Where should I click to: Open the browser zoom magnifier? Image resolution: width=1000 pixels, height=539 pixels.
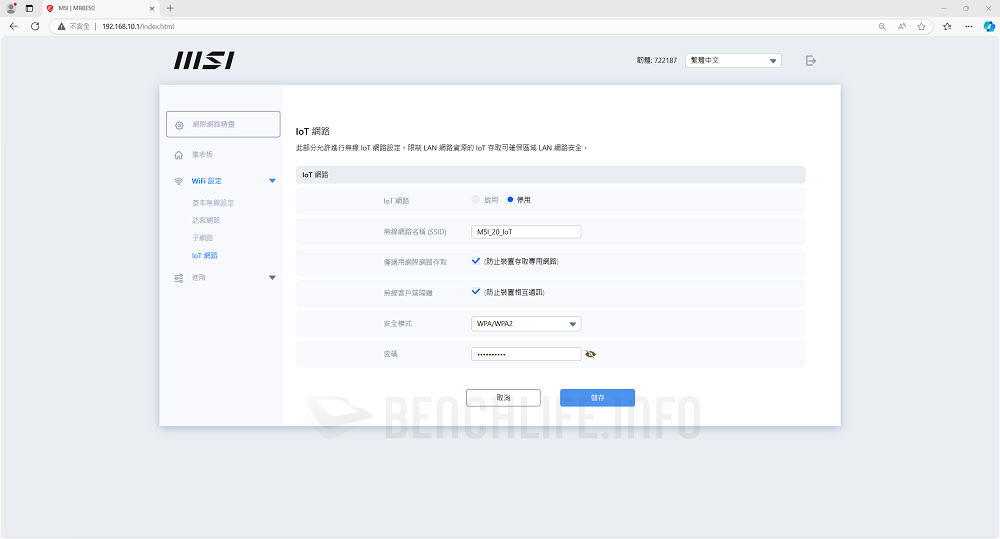tap(882, 26)
